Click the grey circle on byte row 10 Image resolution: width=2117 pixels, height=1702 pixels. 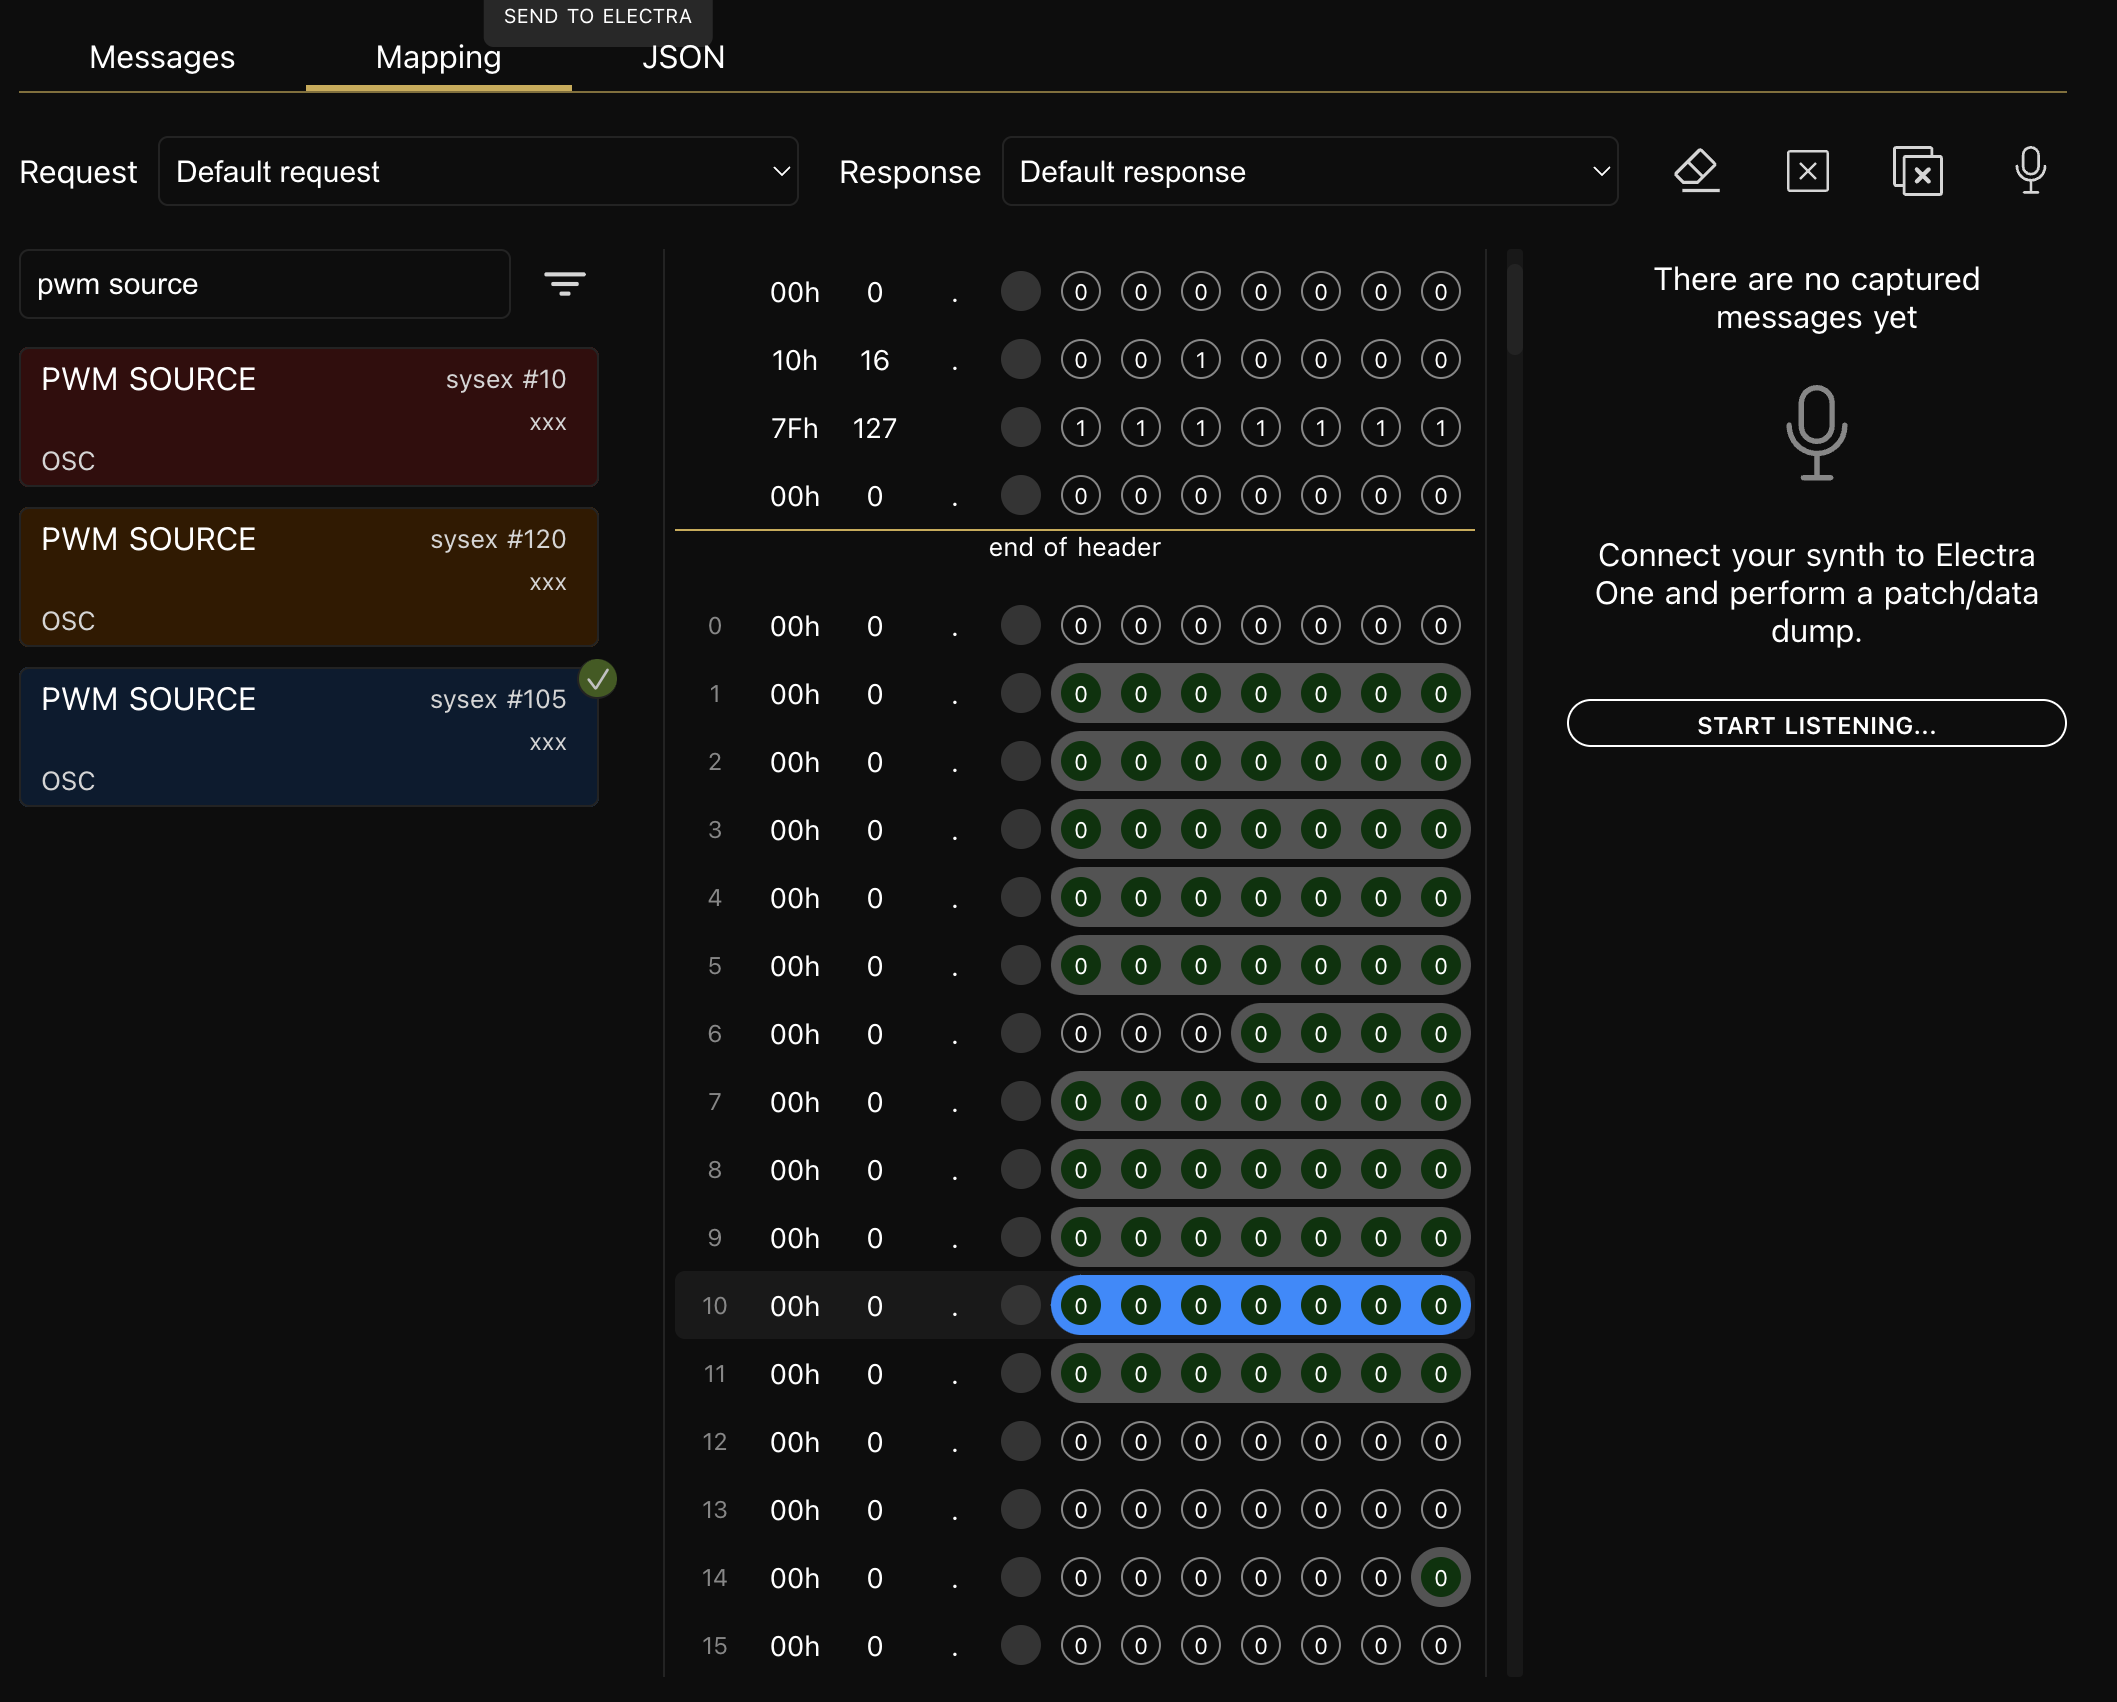click(x=1020, y=1305)
